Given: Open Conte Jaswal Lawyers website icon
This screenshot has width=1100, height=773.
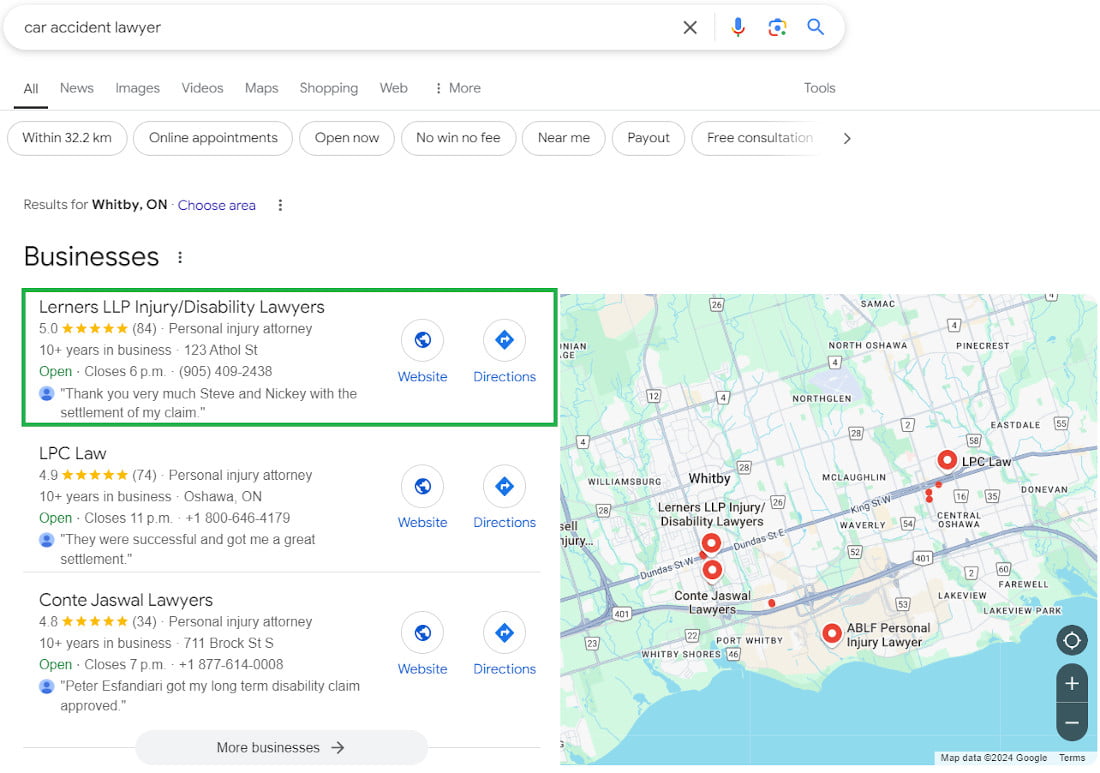Looking at the screenshot, I should click(x=422, y=633).
